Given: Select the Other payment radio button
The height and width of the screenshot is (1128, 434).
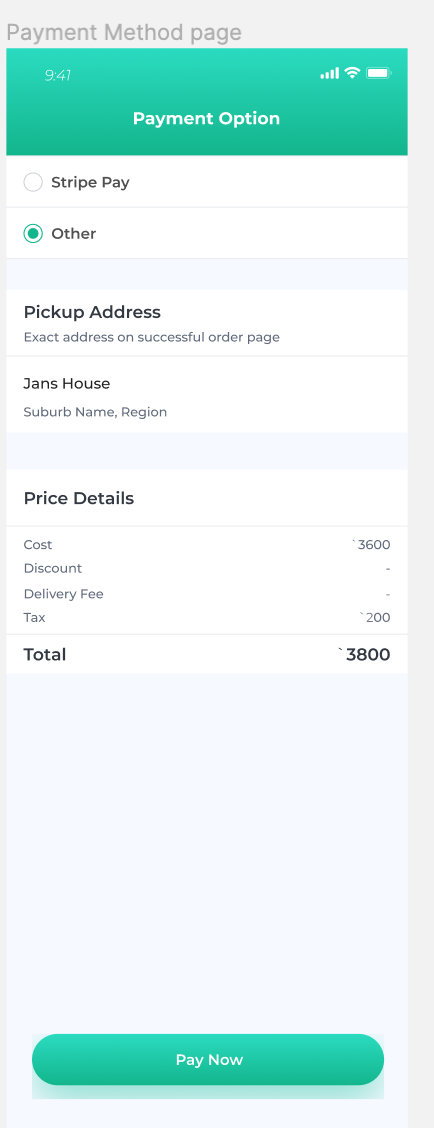Looking at the screenshot, I should click(x=33, y=234).
